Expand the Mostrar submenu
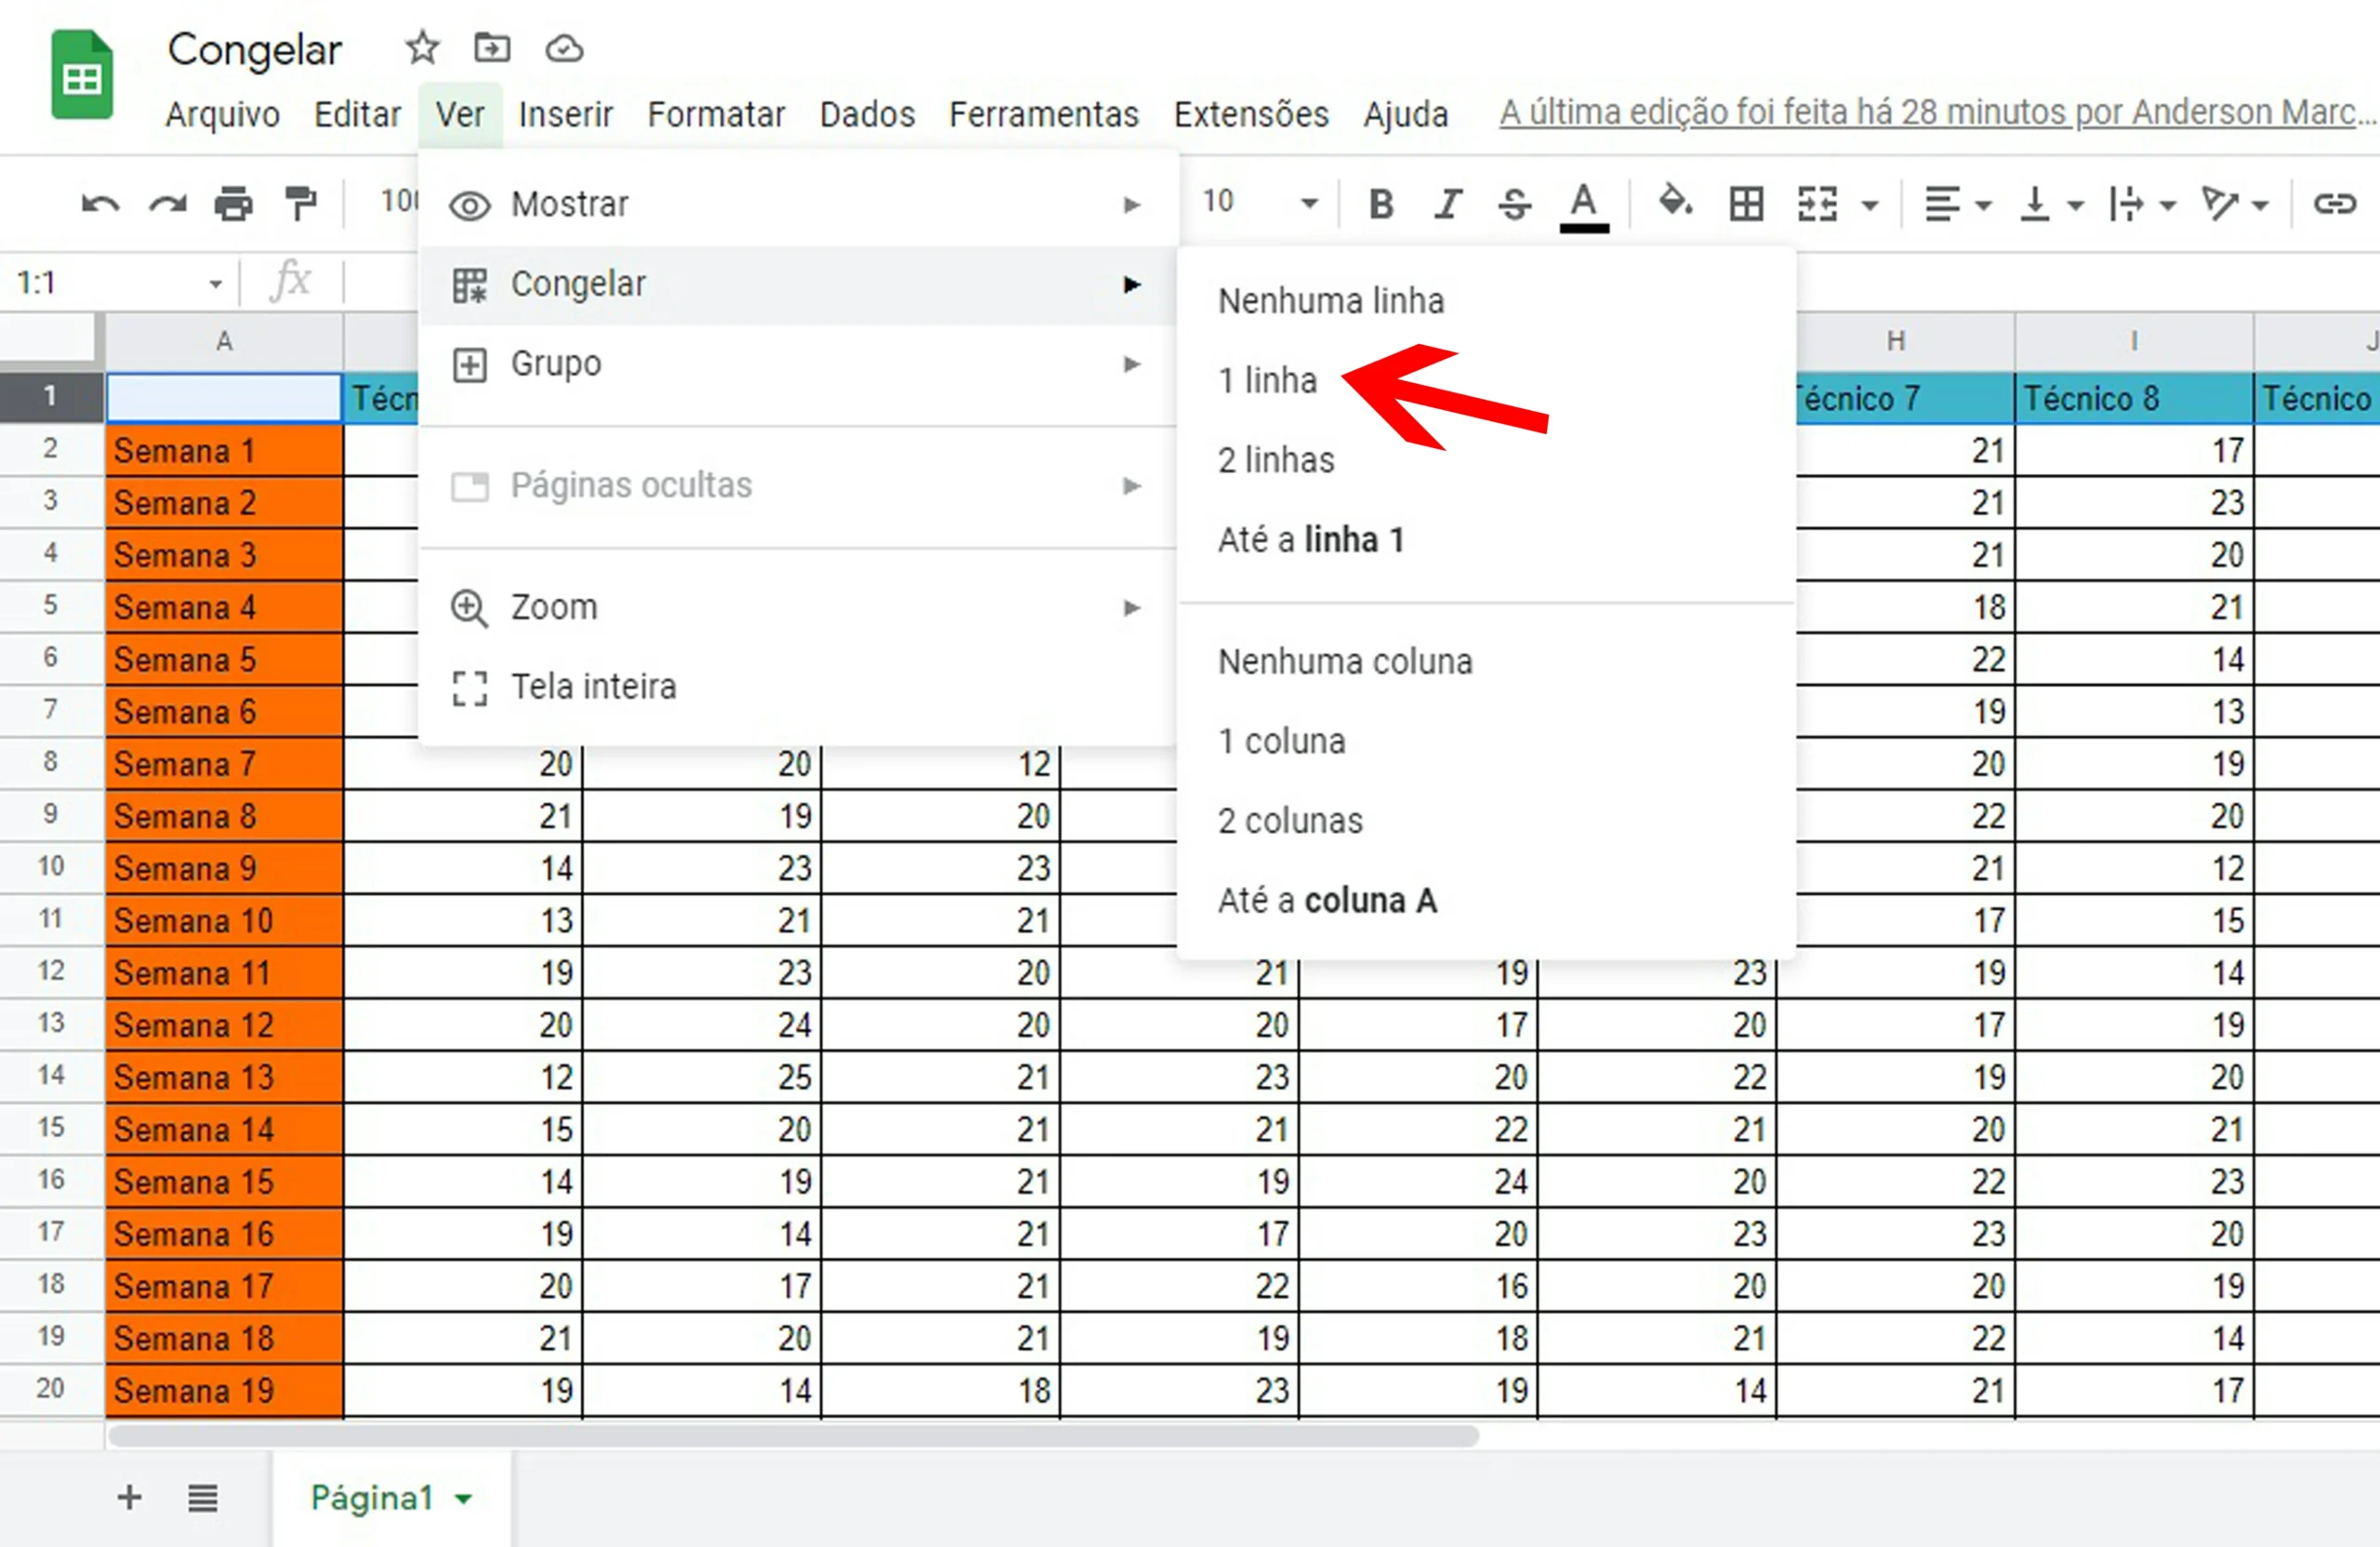Screen dimensions: 2380x1547 (798, 205)
